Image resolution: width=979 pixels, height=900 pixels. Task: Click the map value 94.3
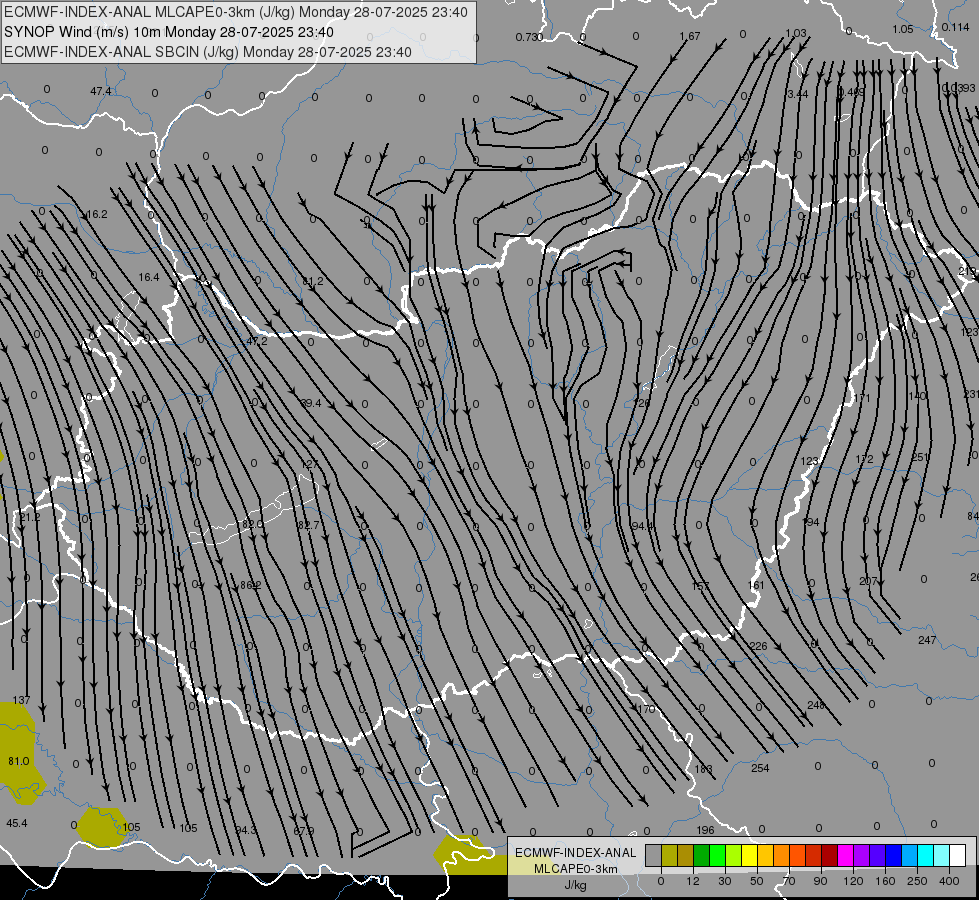coord(246,830)
